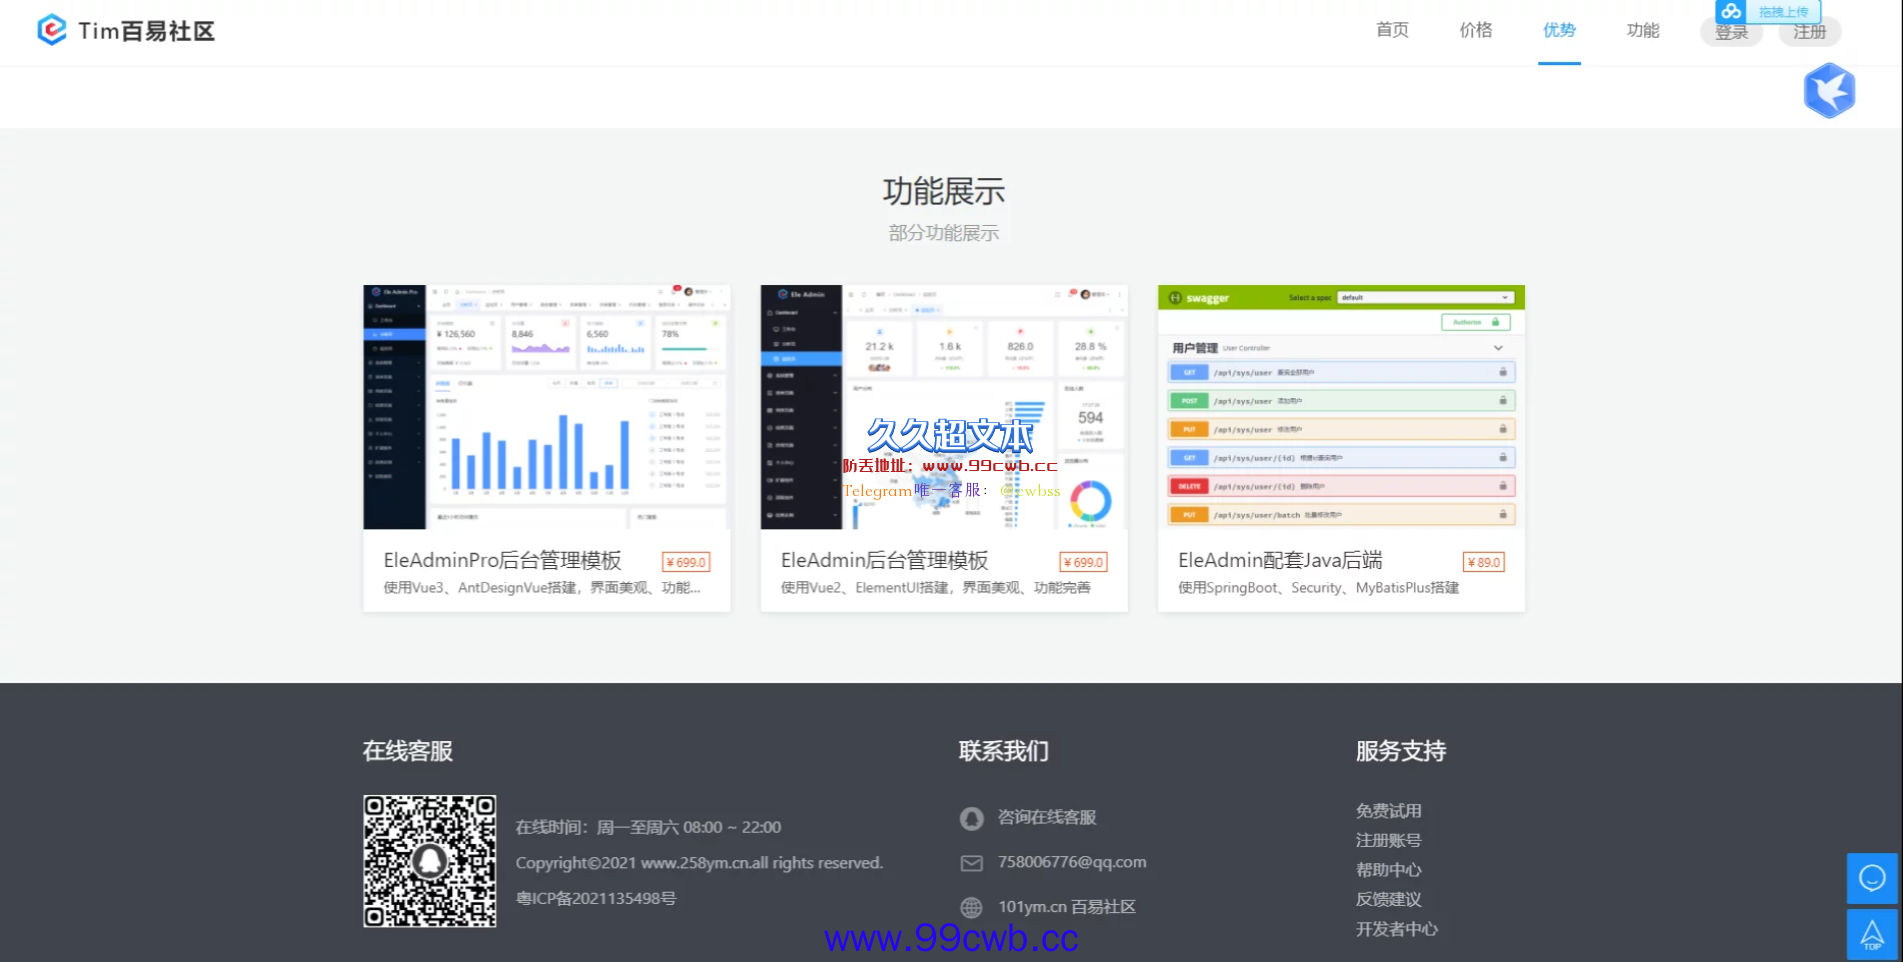1903x962 pixels.
Task: Click the QQ customer service QR code
Action: [430, 861]
